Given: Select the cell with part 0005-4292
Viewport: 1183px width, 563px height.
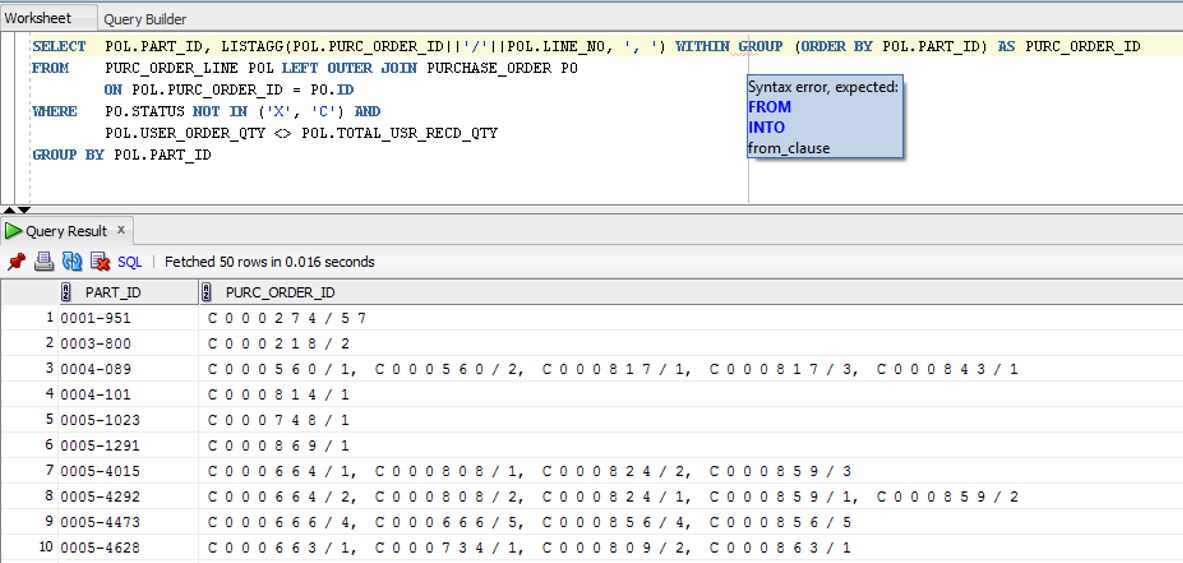Looking at the screenshot, I should coord(128,497).
